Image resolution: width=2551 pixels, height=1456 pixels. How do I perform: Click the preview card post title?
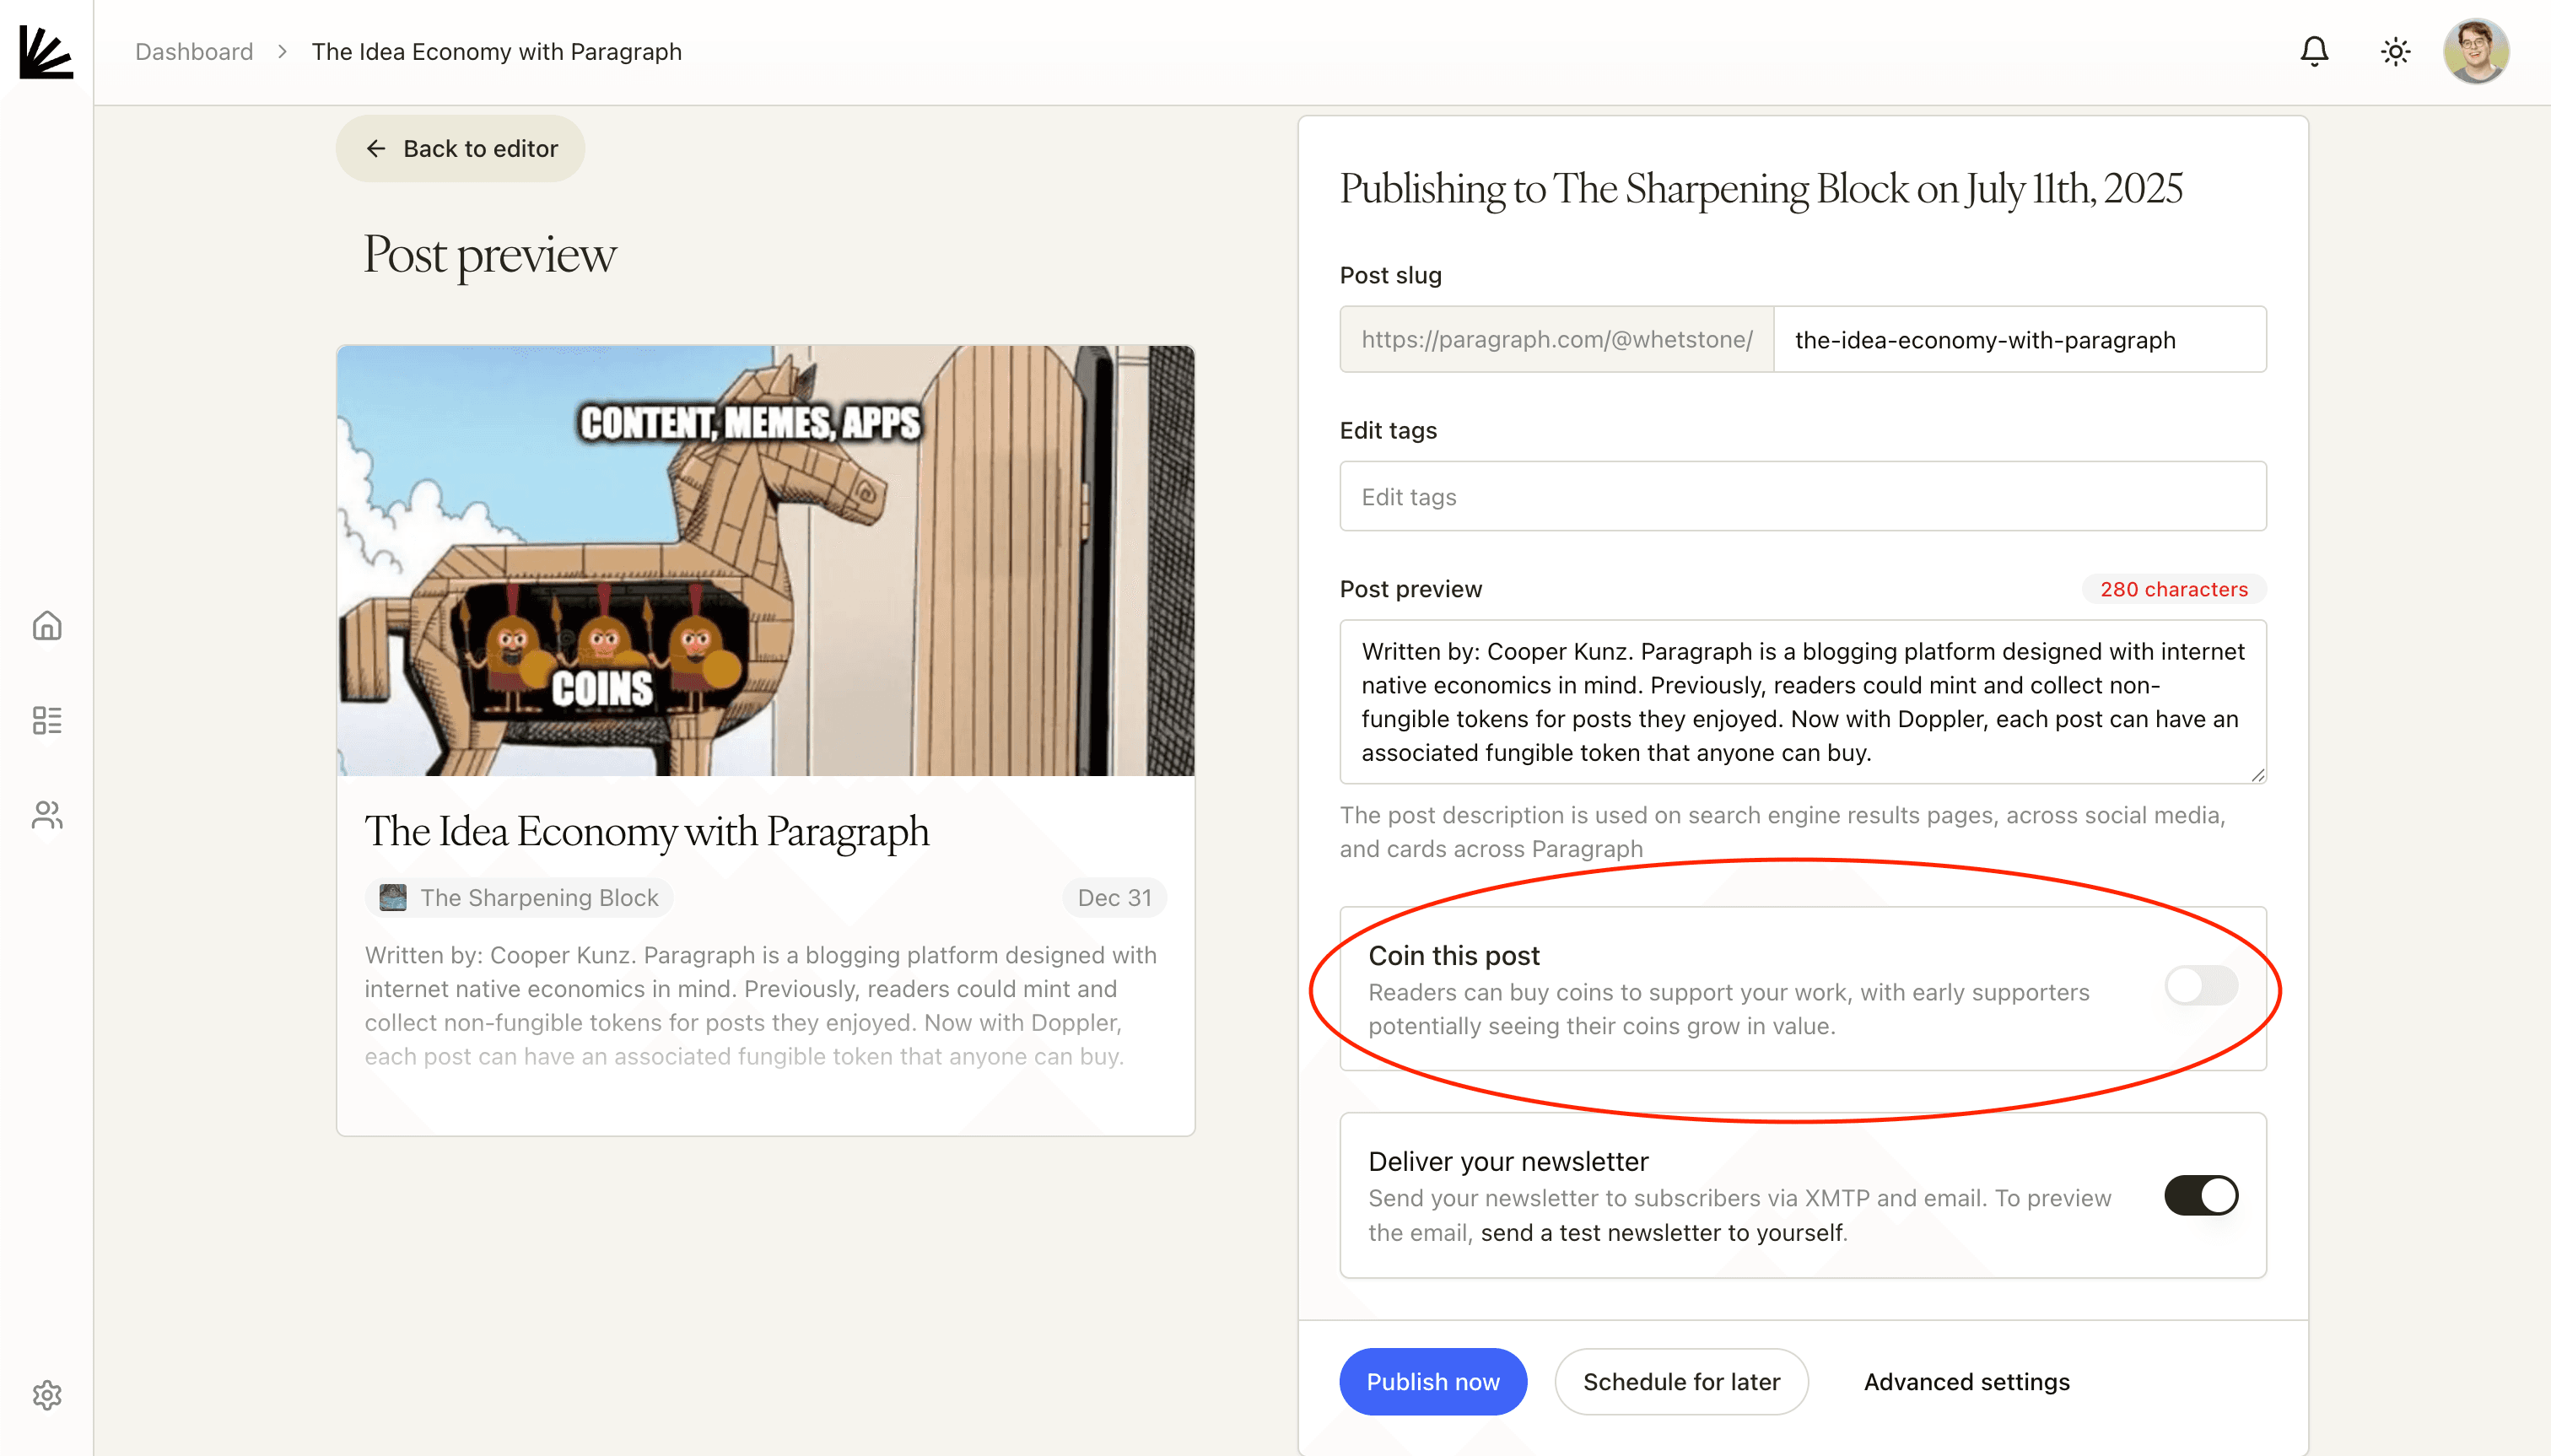pyautogui.click(x=646, y=831)
